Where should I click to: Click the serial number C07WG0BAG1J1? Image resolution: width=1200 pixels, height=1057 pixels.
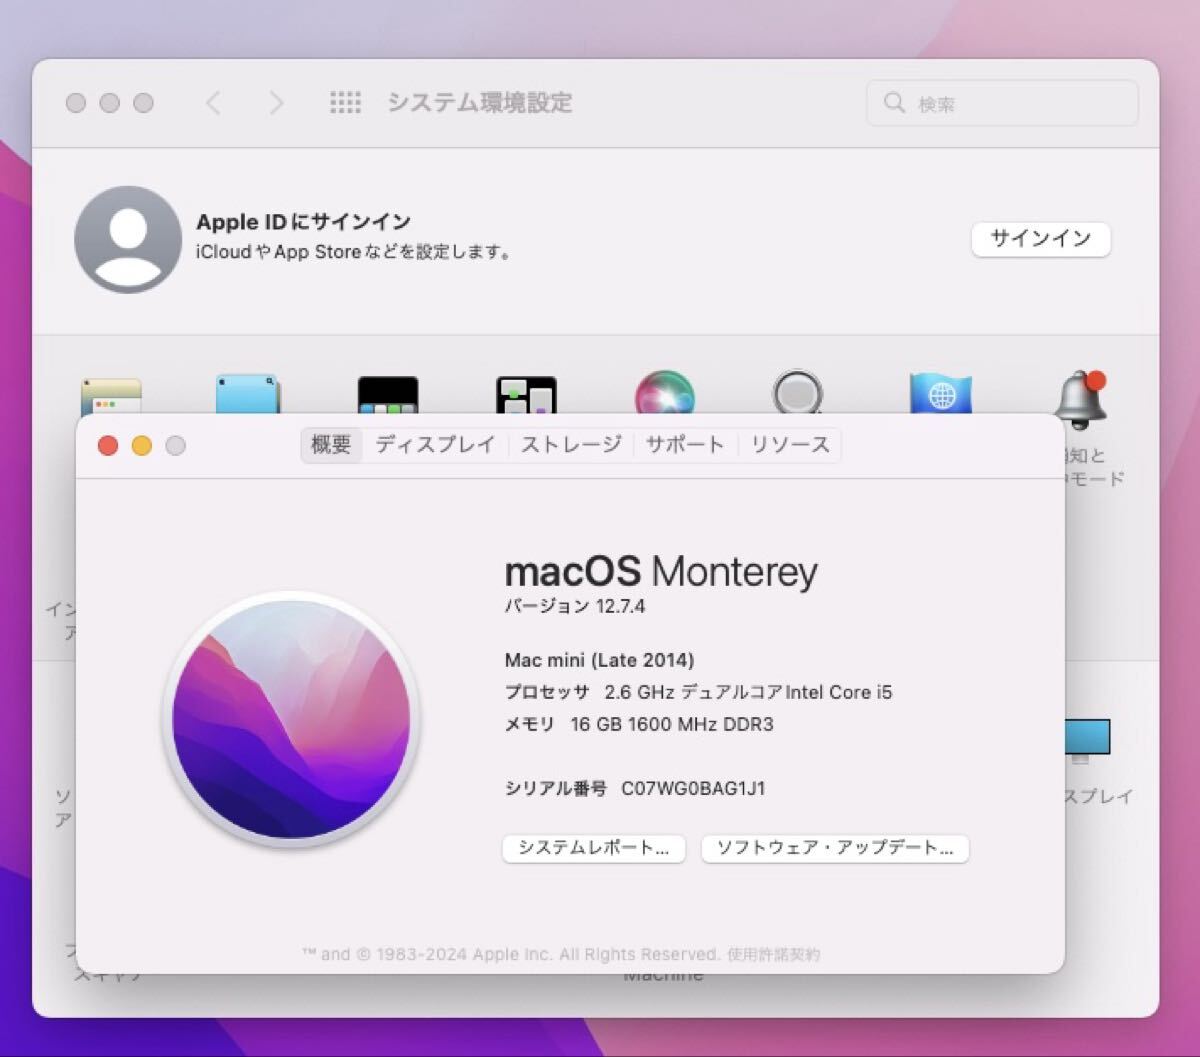693,788
